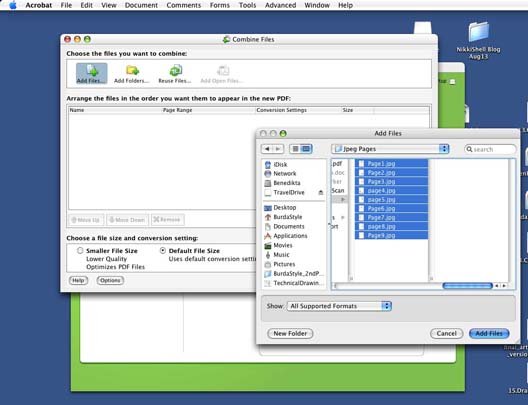
Task: Click the Add Open Files toolbar icon
Action: click(222, 74)
